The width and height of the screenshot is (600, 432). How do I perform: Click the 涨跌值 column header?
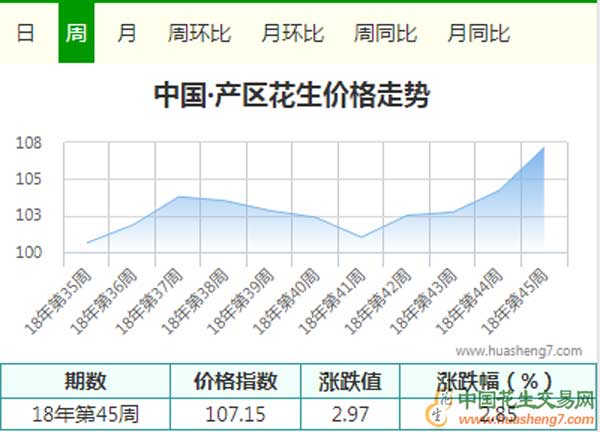(350, 381)
